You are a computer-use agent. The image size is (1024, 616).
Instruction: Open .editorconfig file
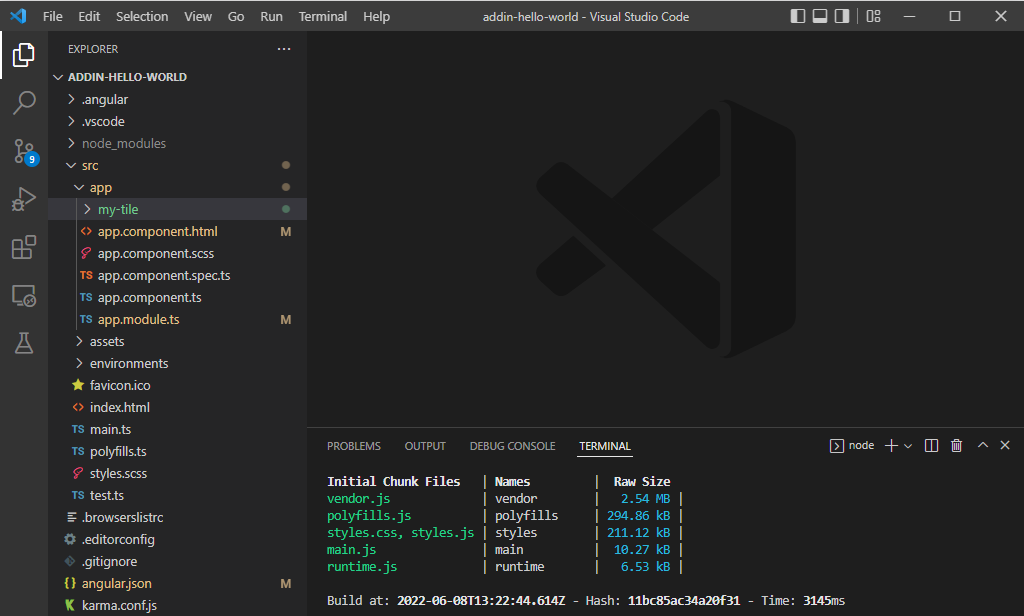point(178,539)
